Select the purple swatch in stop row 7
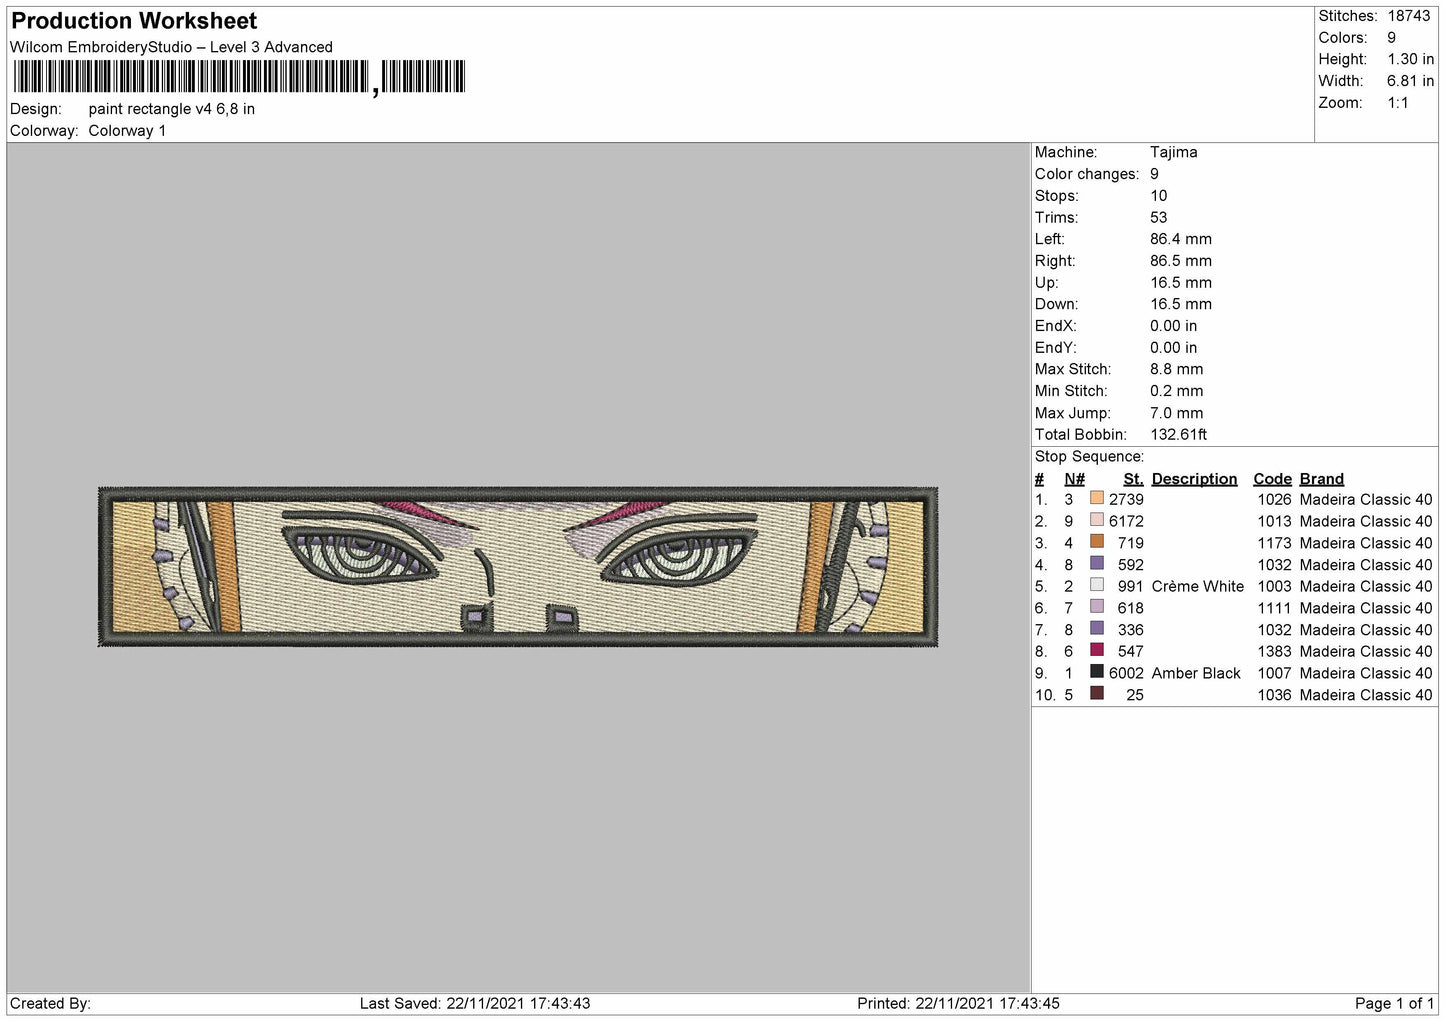This screenshot has height=1021, width=1445. point(1097,629)
